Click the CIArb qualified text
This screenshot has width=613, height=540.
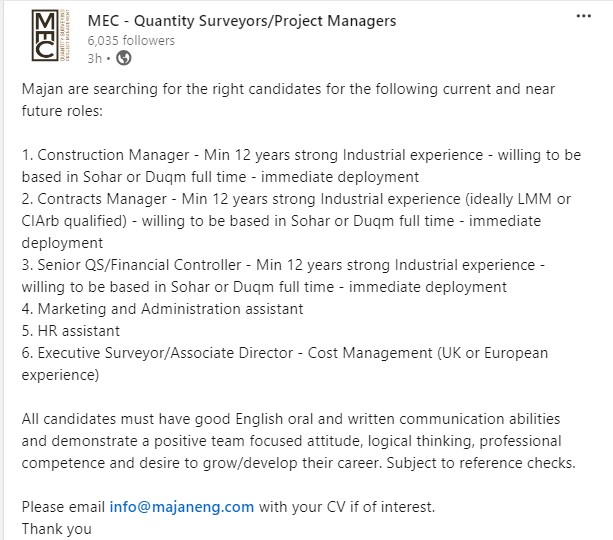74,221
